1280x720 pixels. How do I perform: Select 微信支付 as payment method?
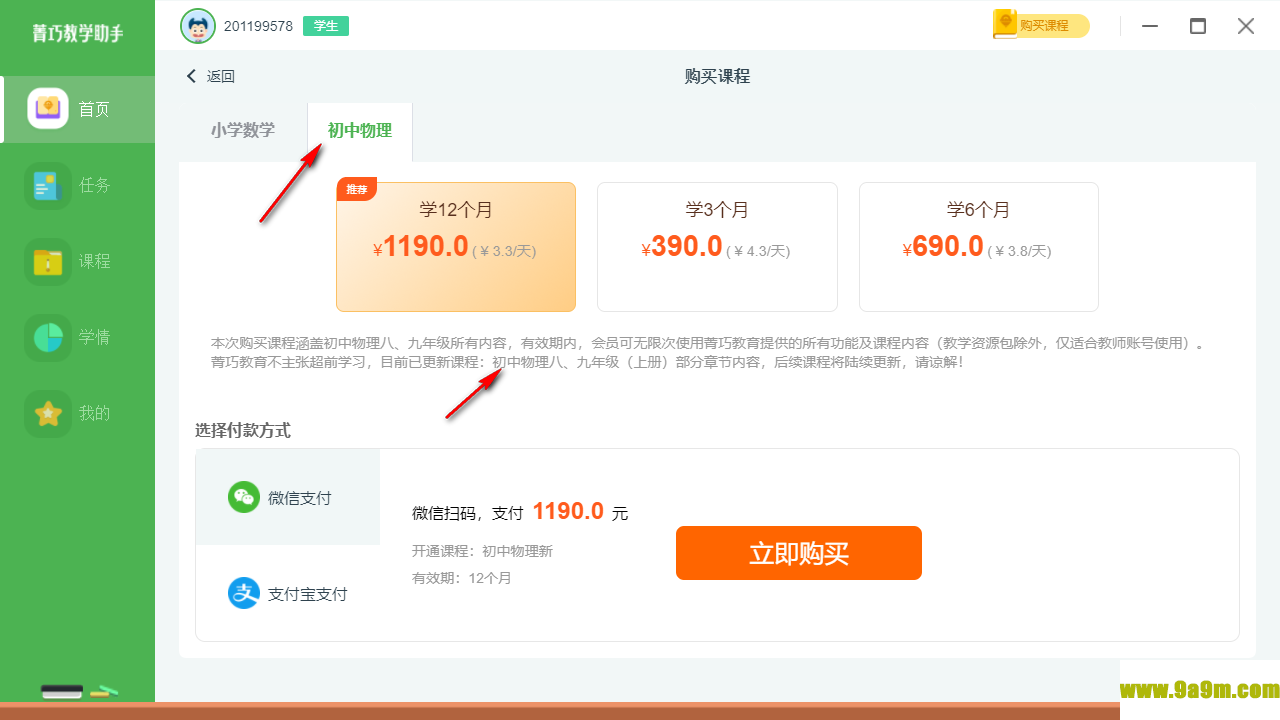pyautogui.click(x=288, y=498)
